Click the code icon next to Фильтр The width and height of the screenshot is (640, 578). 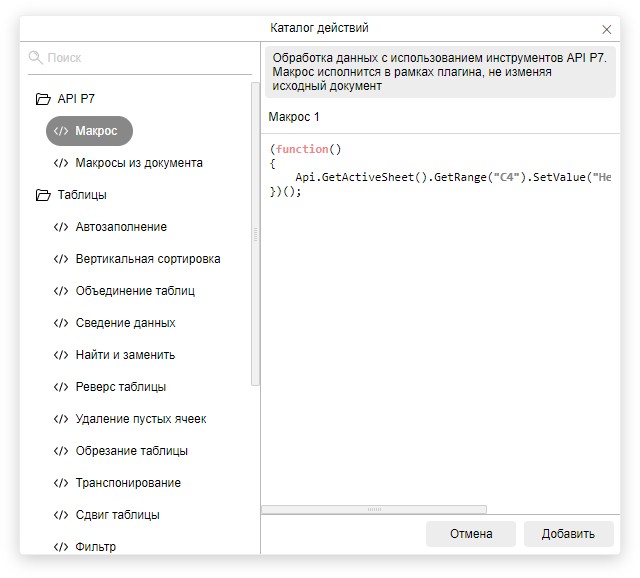tap(61, 547)
